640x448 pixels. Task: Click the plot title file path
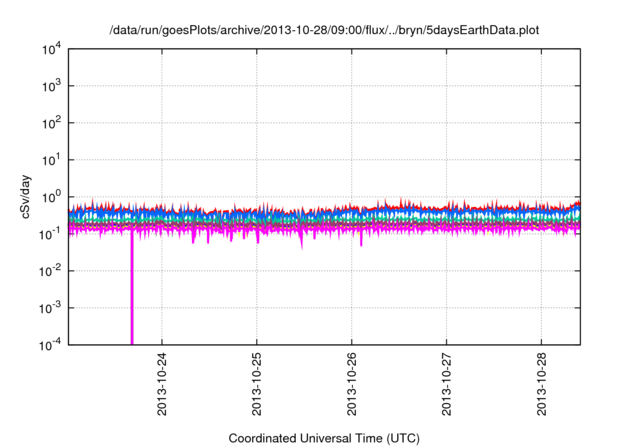point(324,31)
